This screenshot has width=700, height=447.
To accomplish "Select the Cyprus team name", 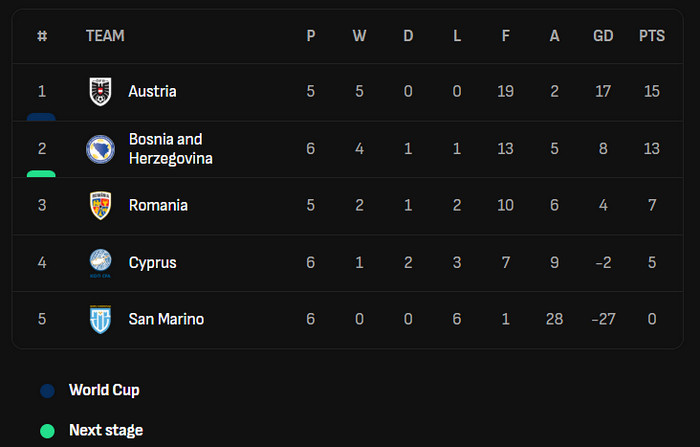I will [x=152, y=263].
